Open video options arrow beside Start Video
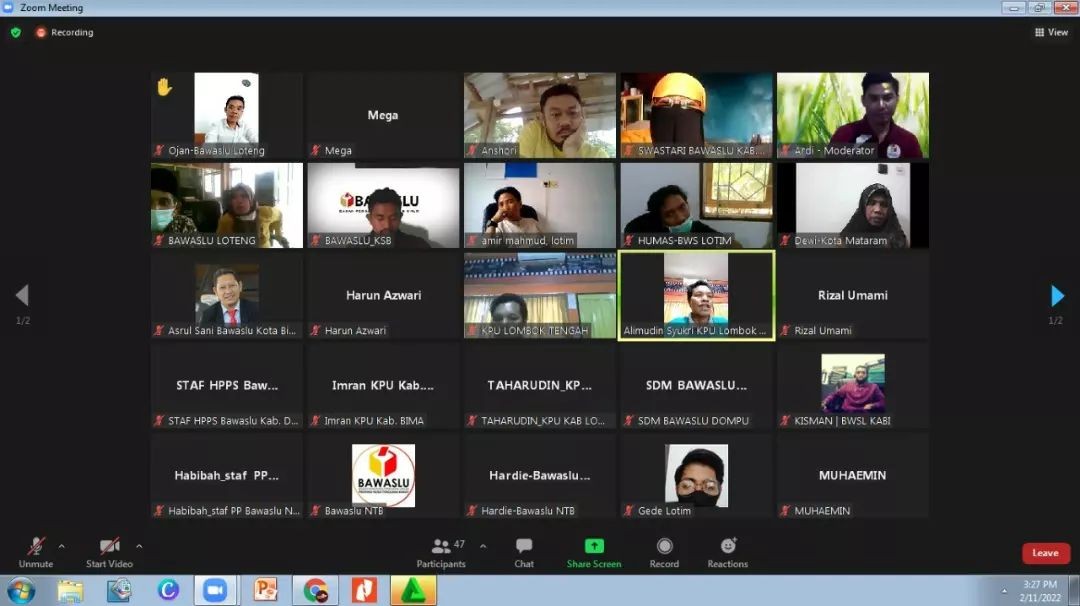This screenshot has height=606, width=1080. pyautogui.click(x=139, y=546)
